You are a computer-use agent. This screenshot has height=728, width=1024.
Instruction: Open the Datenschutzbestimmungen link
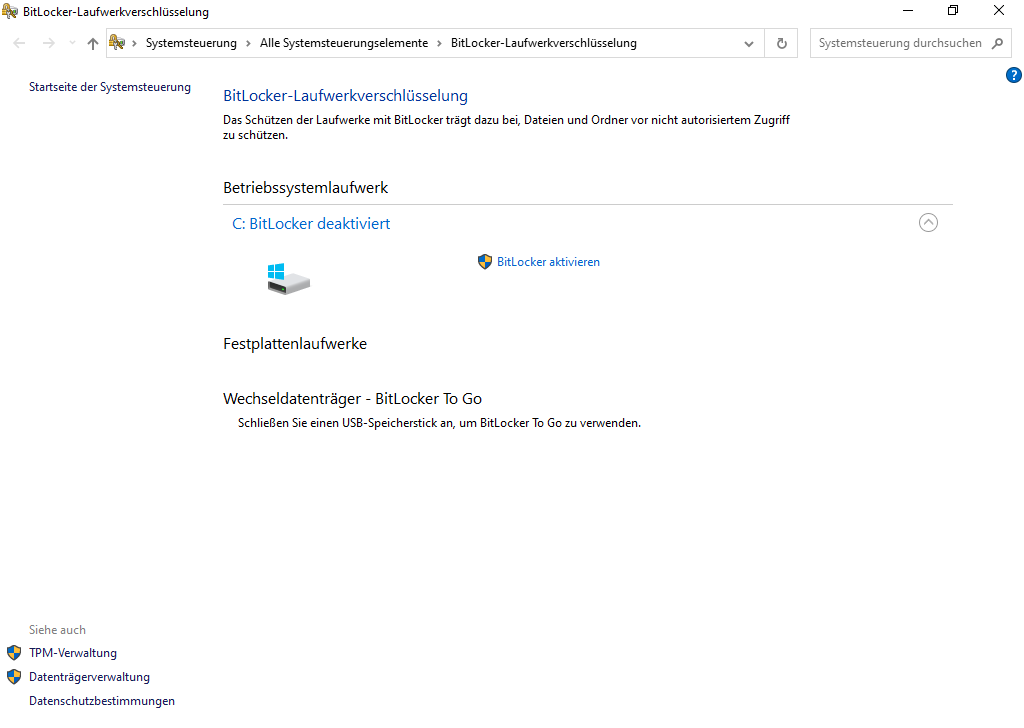(x=102, y=701)
